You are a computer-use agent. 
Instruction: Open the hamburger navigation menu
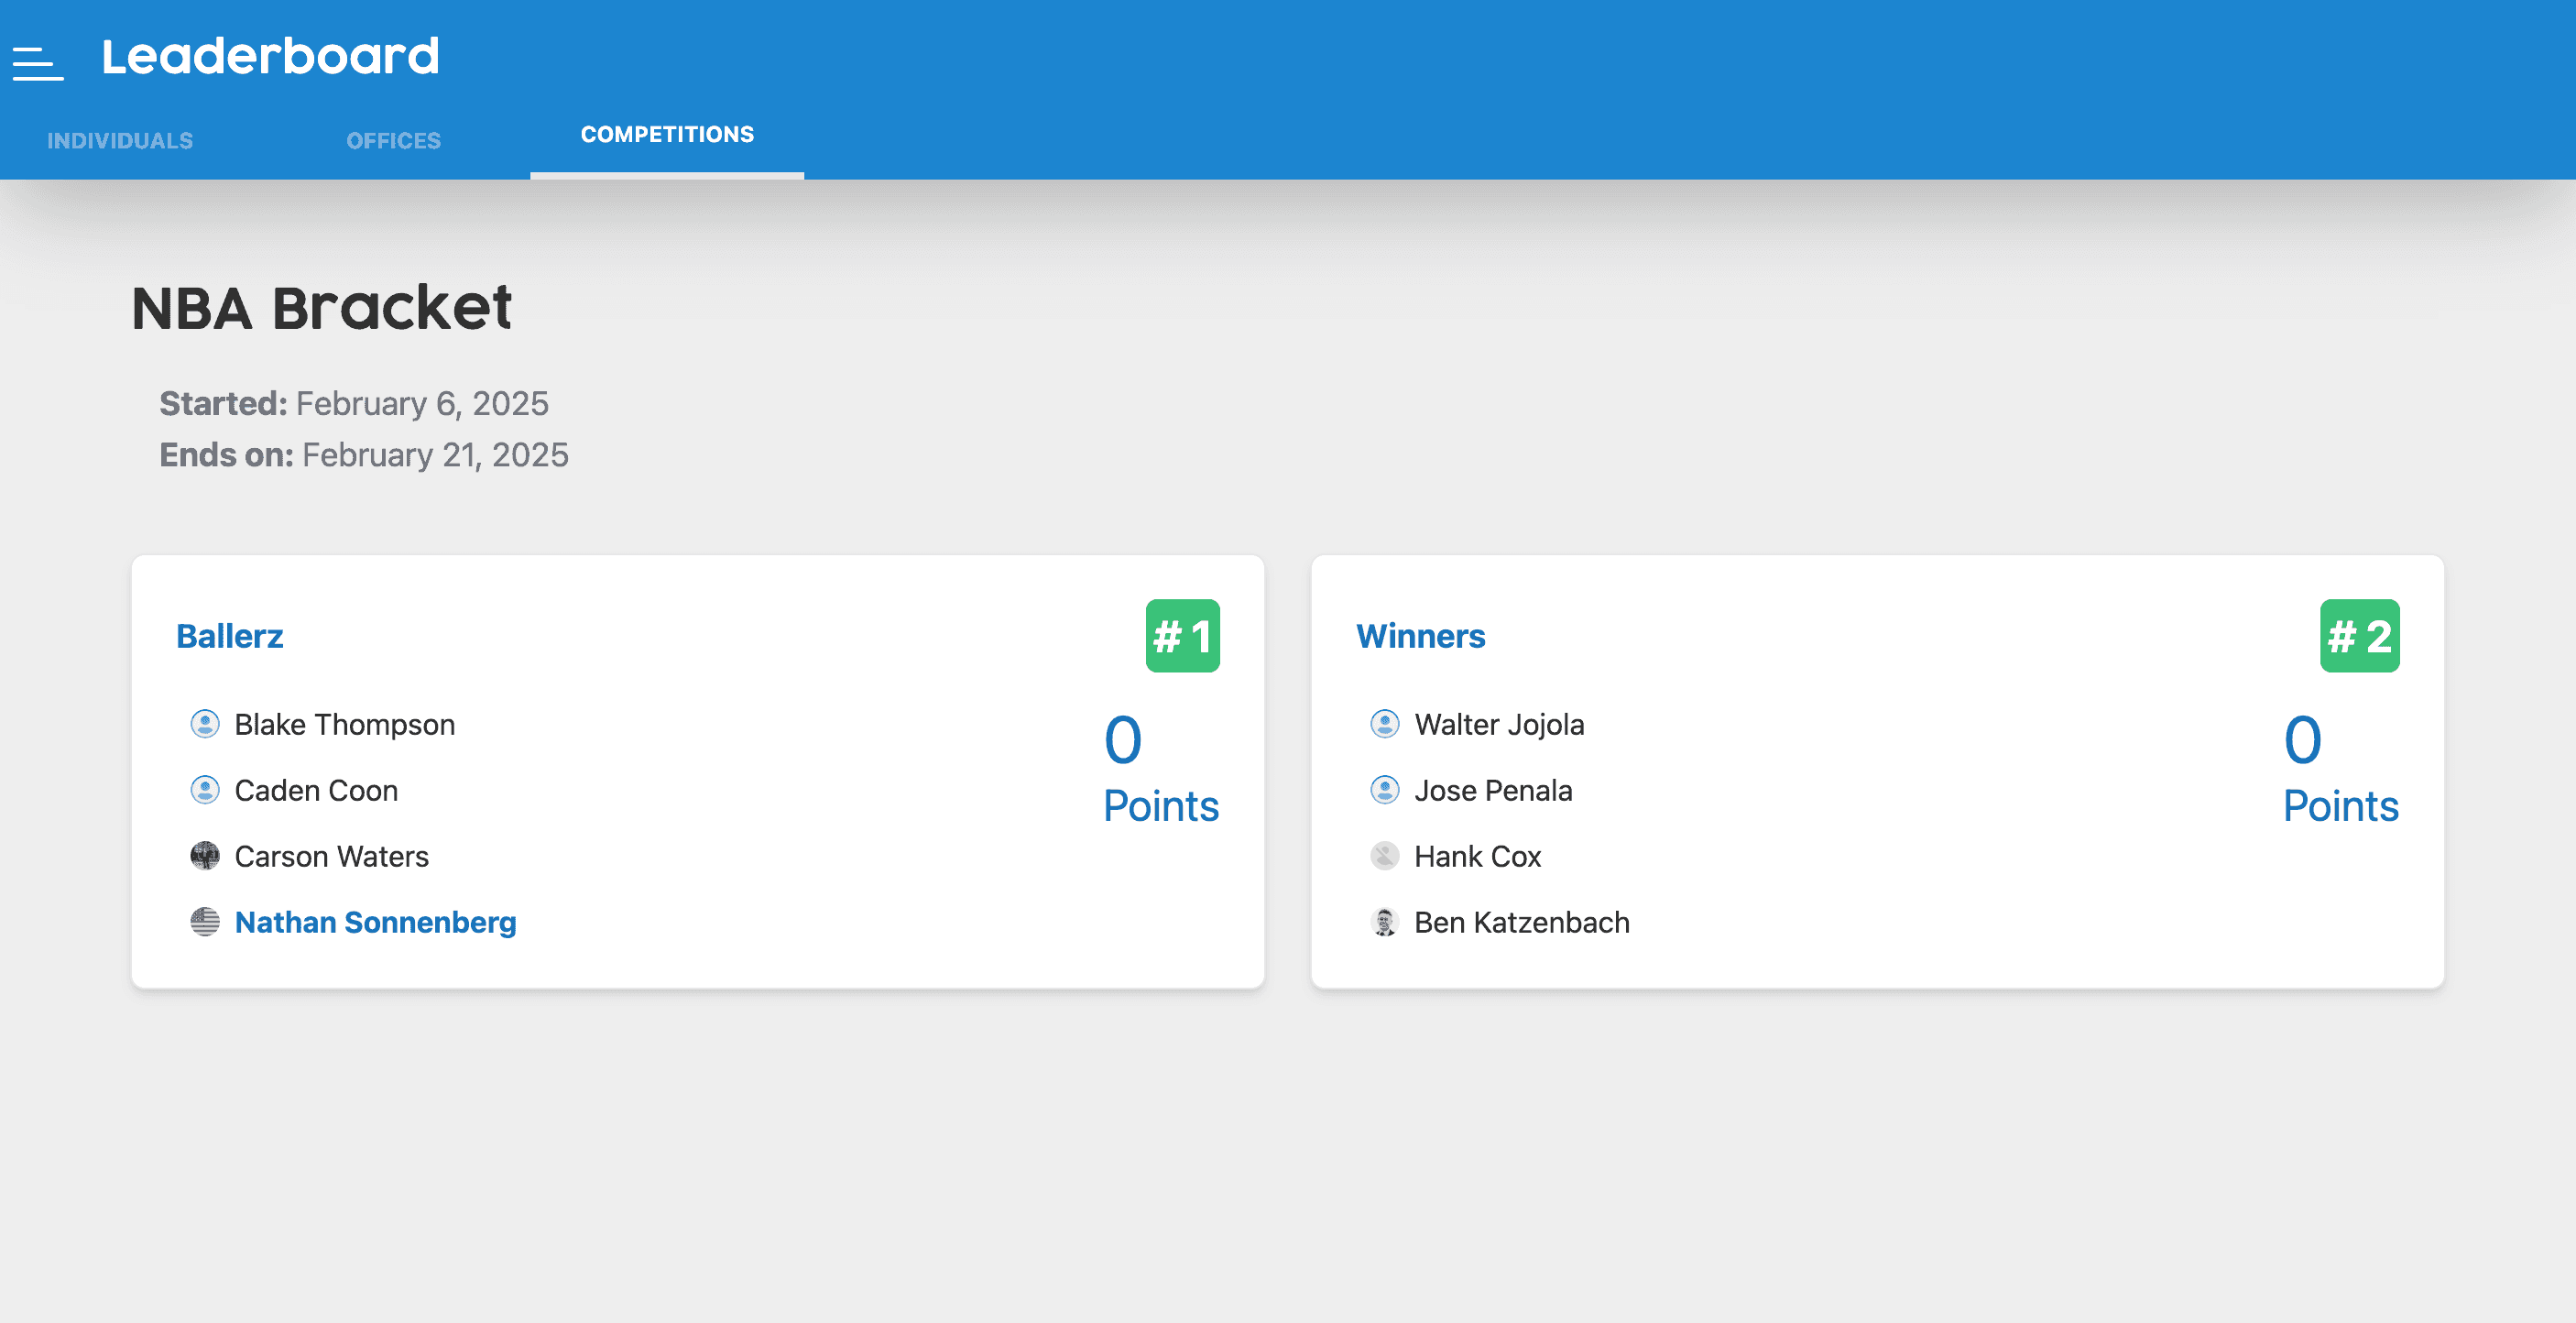pyautogui.click(x=37, y=62)
